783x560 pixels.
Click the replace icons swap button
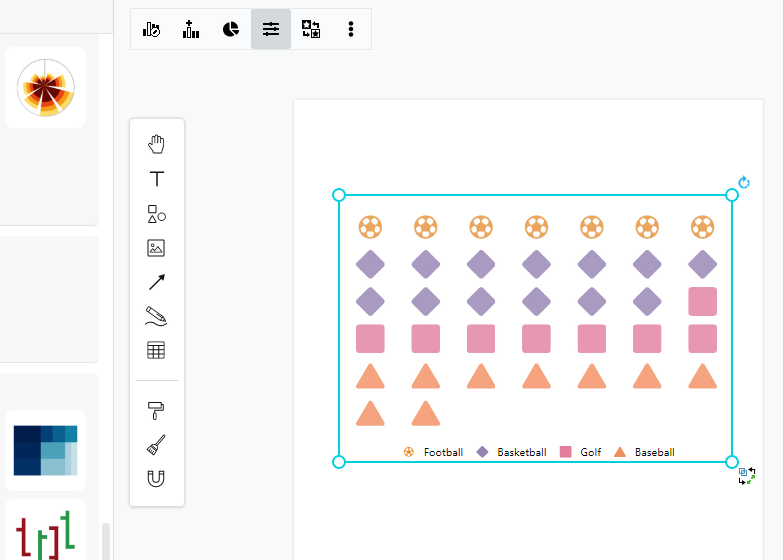pyautogui.click(x=311, y=29)
